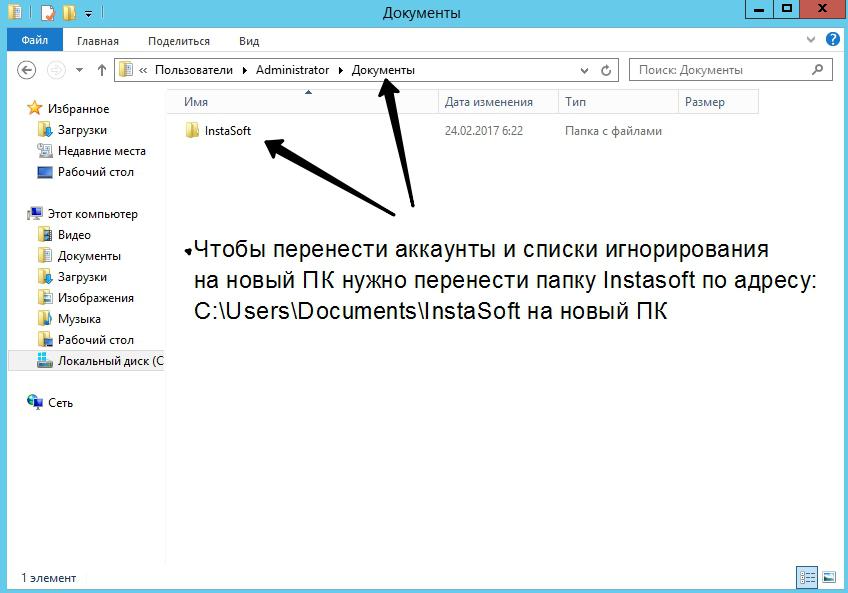This screenshot has height=593, width=848.
Task: Show hidden path levels via double chevron
Action: tap(143, 70)
